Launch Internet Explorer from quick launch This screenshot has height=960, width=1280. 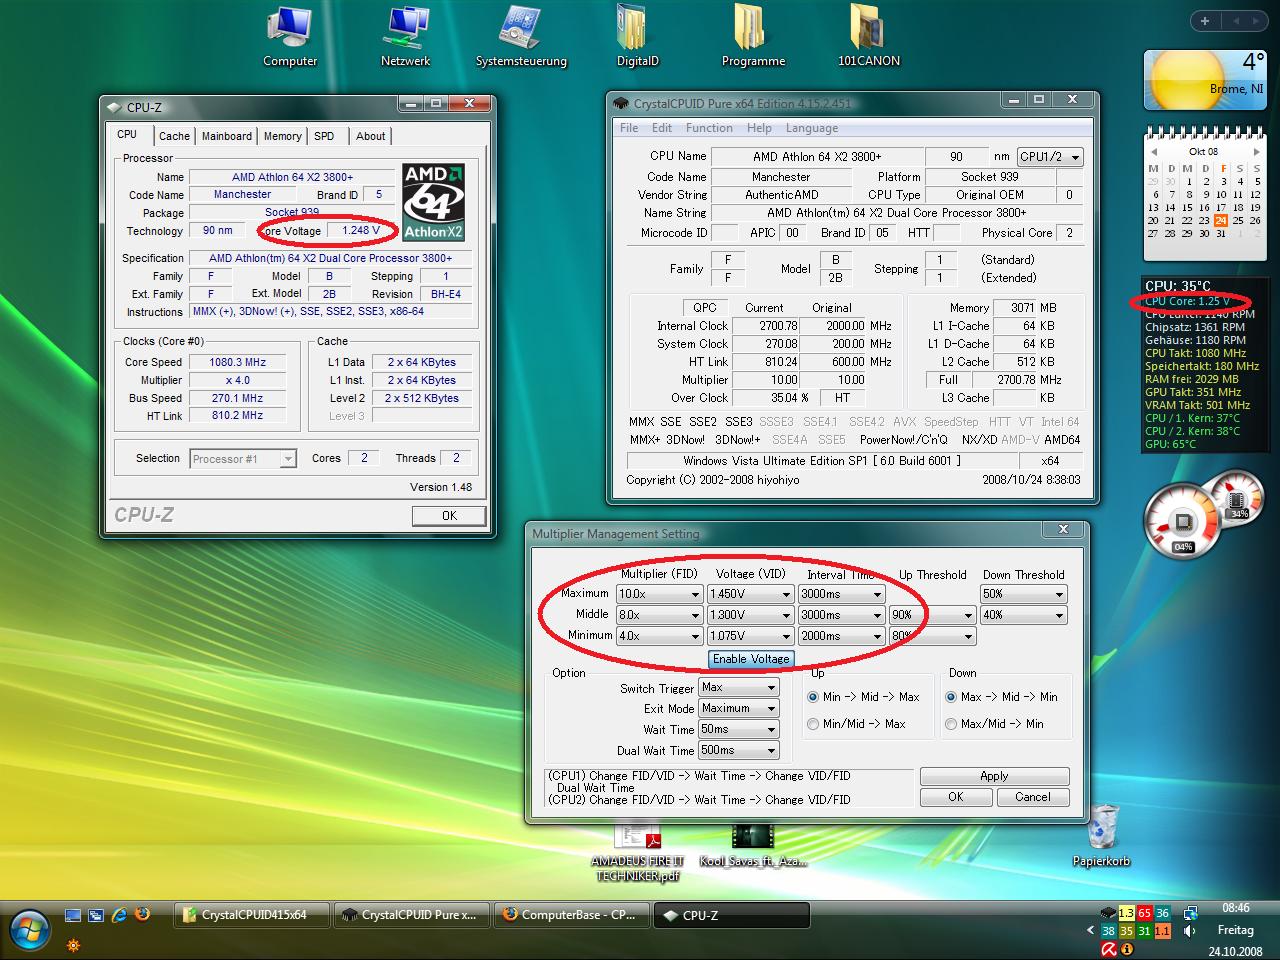click(x=119, y=914)
